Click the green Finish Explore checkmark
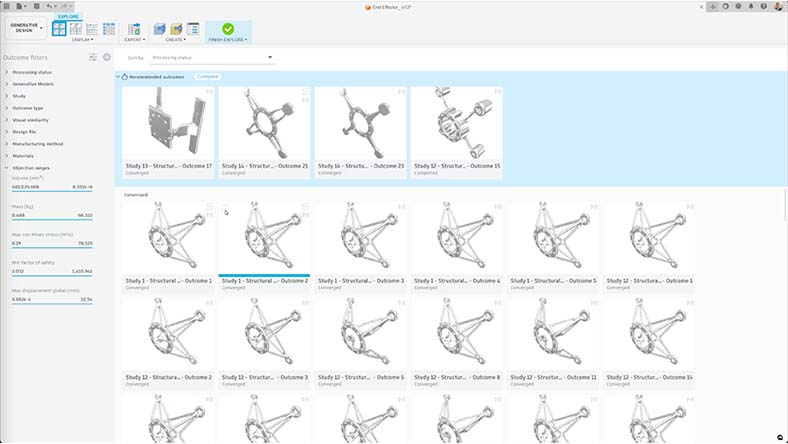The image size is (788, 444). tap(228, 29)
